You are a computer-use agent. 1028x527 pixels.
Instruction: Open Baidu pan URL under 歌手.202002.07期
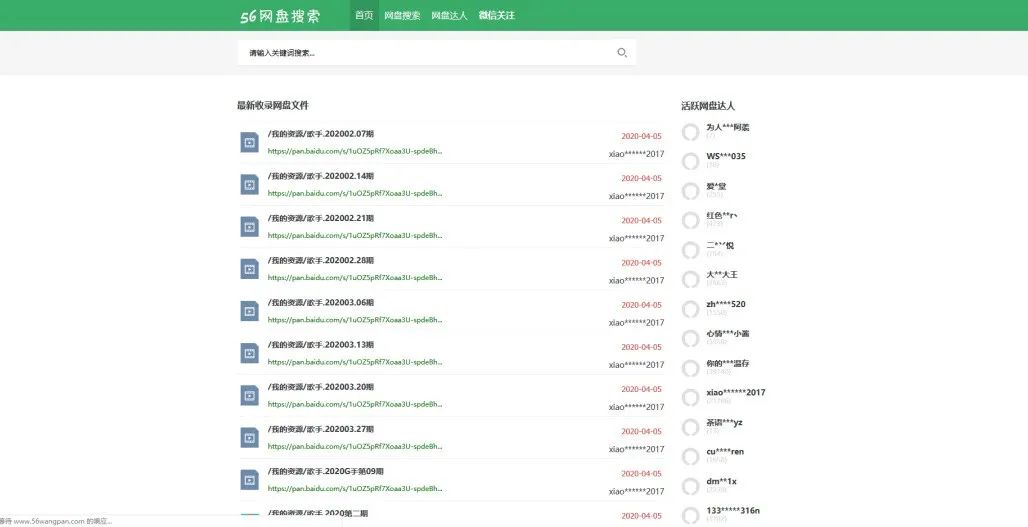pos(355,151)
